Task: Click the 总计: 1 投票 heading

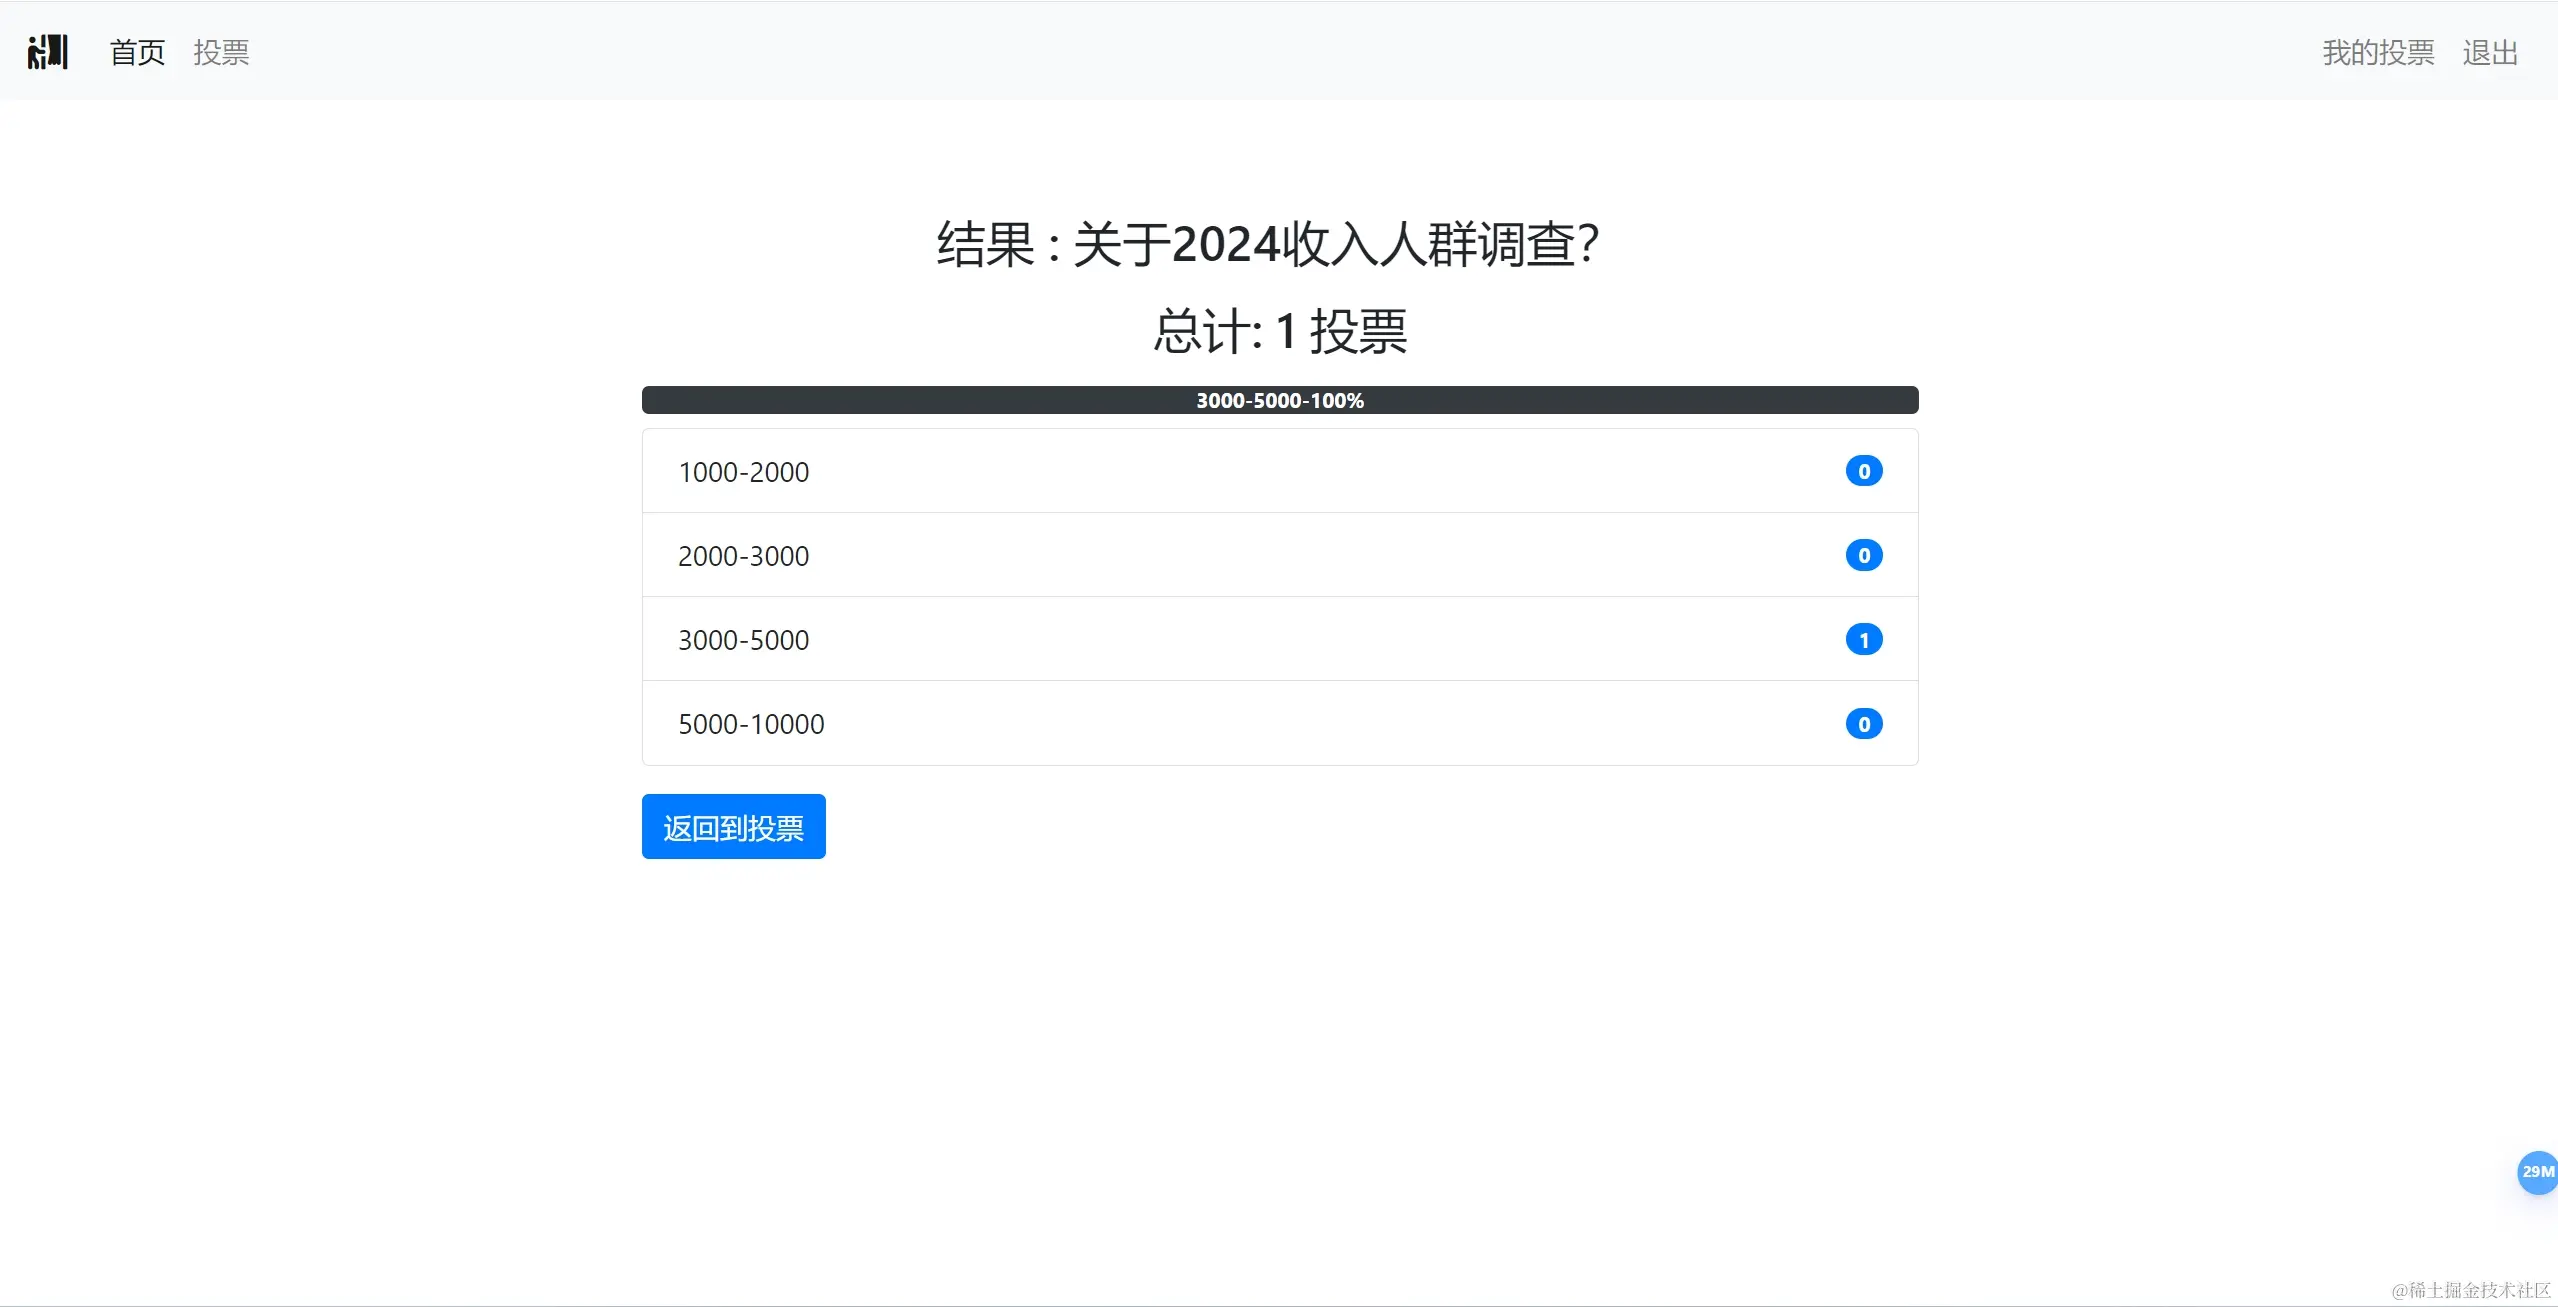Action: point(1279,331)
